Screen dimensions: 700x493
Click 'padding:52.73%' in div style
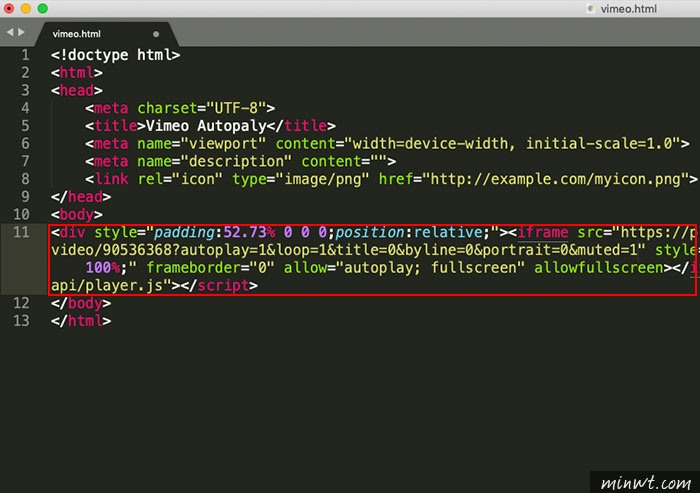215,232
